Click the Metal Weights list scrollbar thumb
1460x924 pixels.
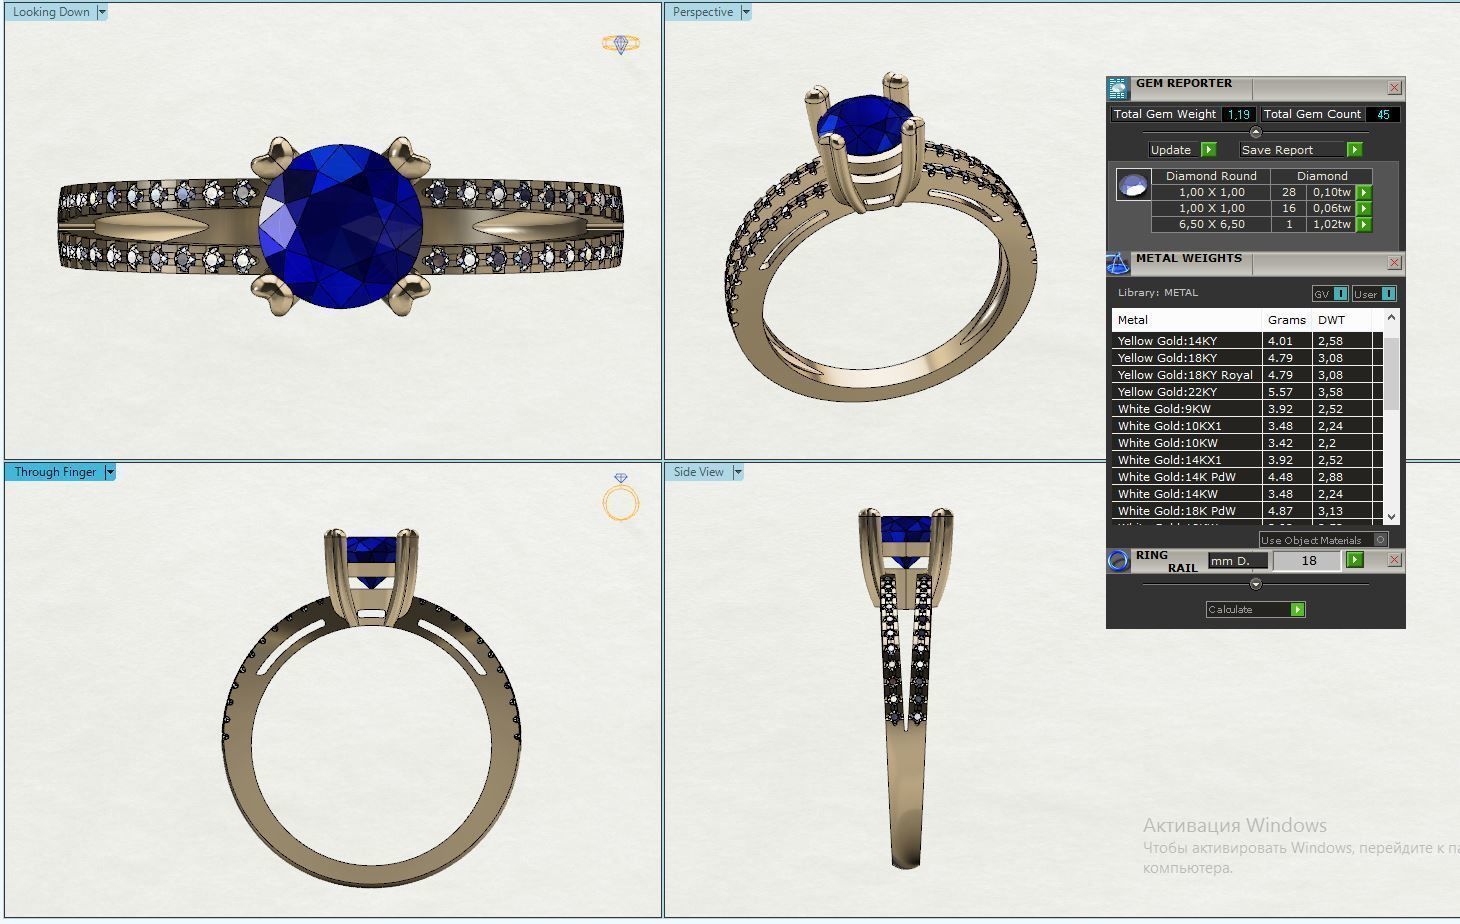point(1391,372)
